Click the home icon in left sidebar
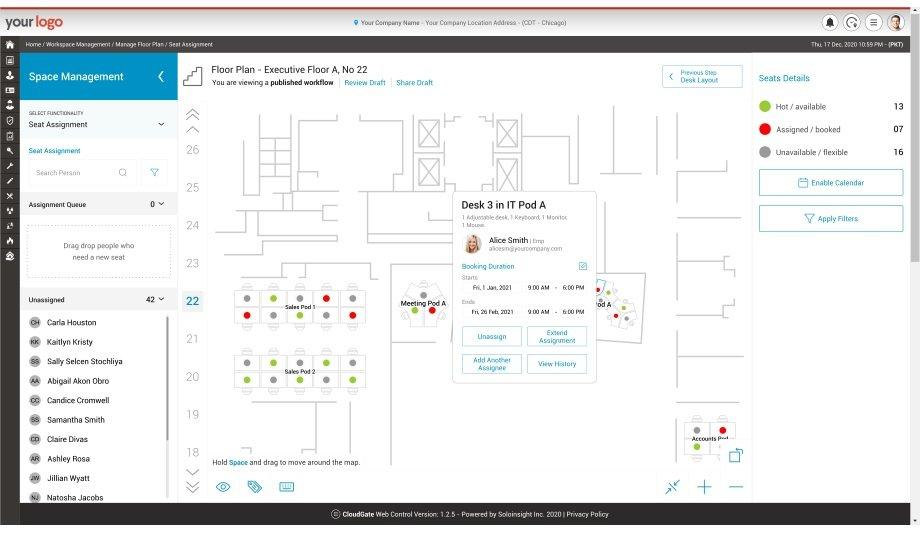 [x=9, y=45]
